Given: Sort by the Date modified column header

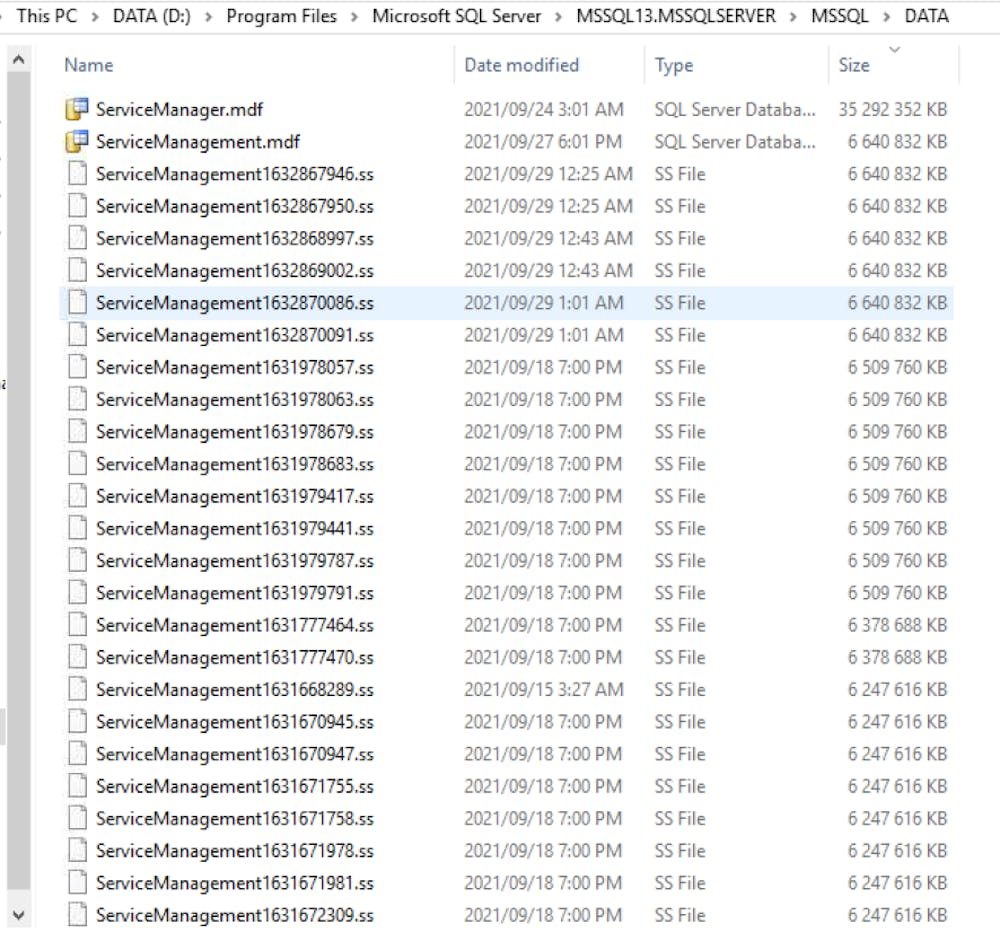Looking at the screenshot, I should tap(519, 64).
